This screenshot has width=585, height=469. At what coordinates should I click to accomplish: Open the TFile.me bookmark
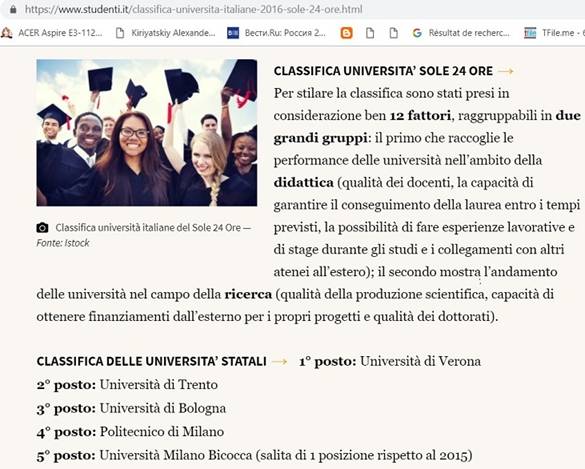click(554, 33)
